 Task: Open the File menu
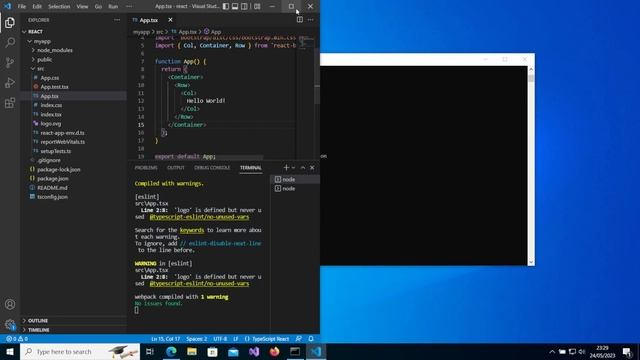pos(22,7)
